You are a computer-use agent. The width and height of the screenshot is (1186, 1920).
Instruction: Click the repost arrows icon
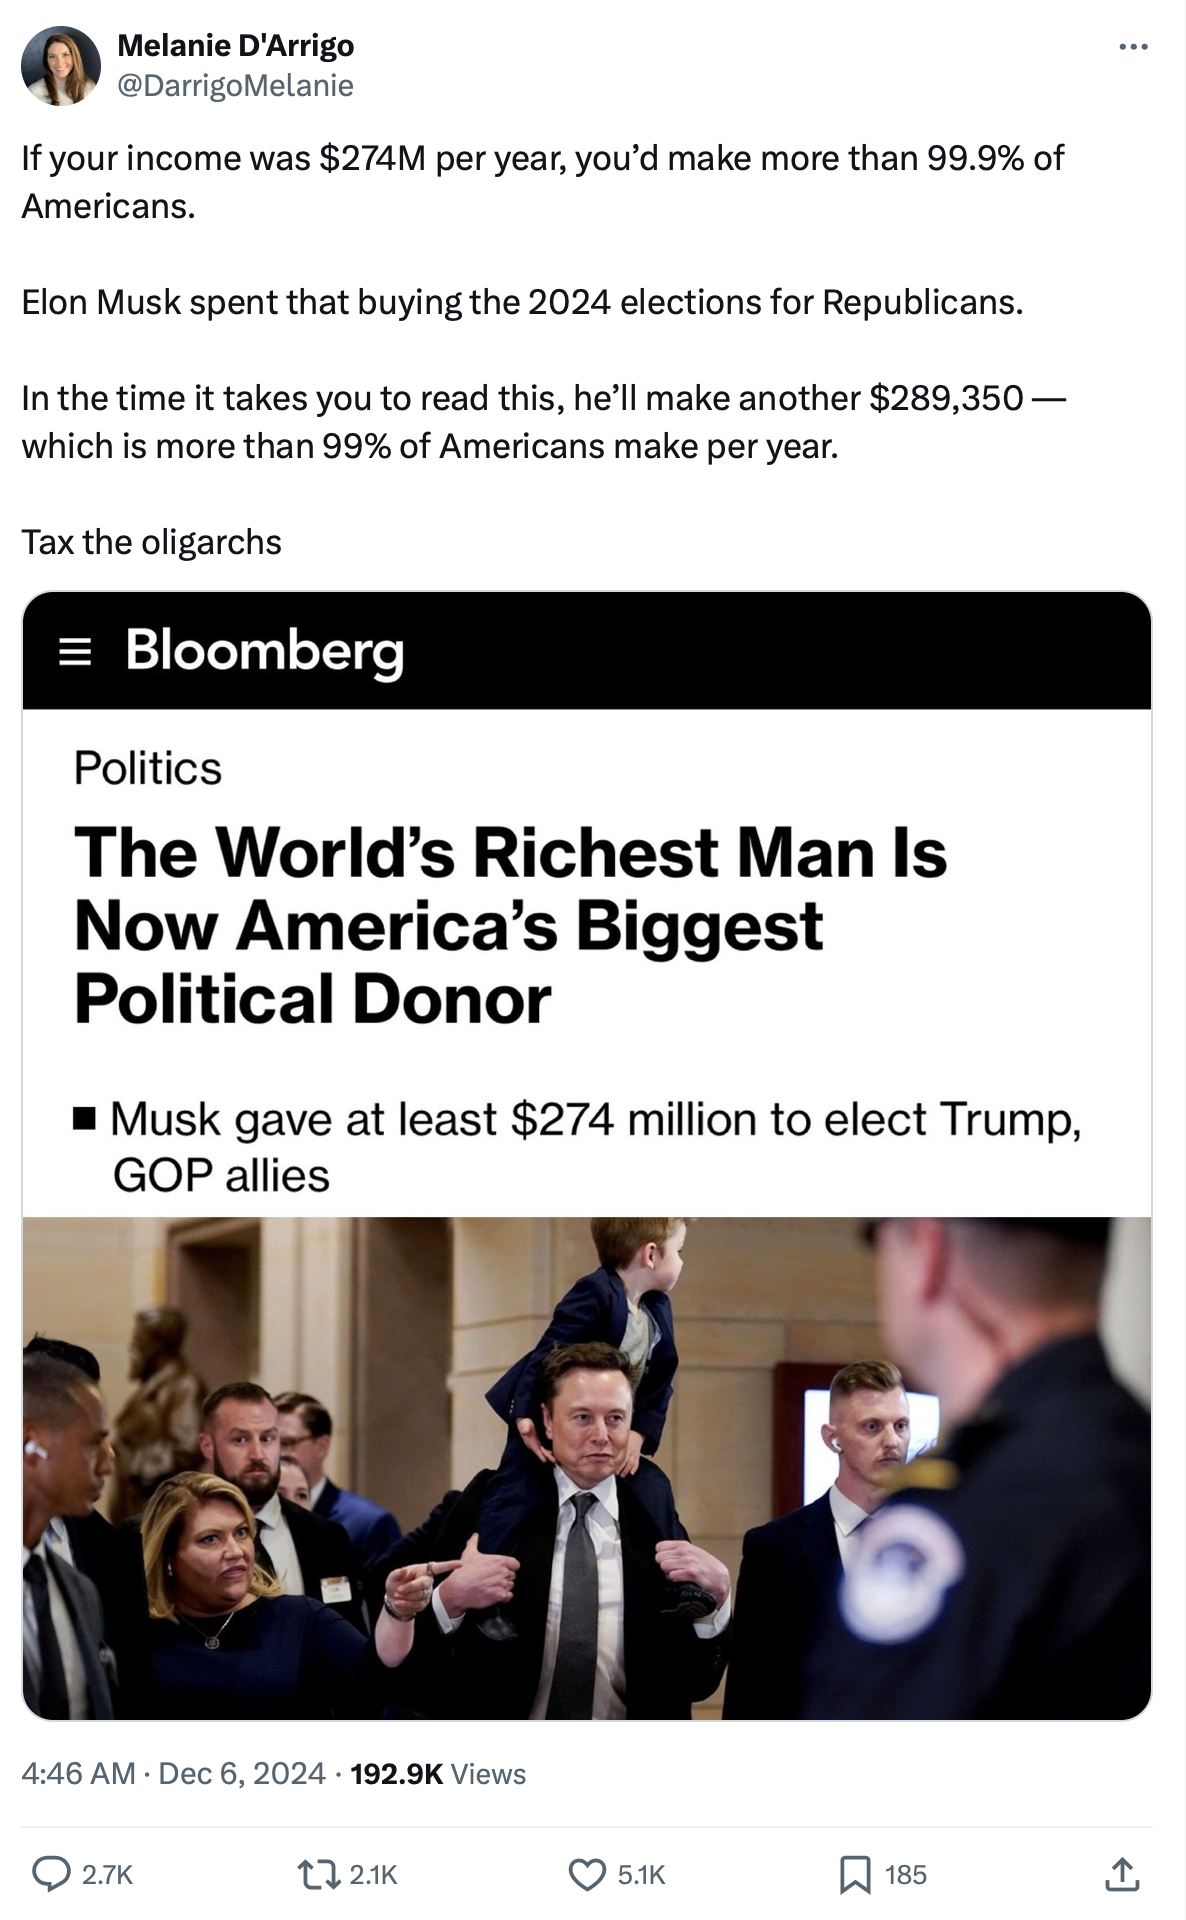click(x=319, y=1874)
